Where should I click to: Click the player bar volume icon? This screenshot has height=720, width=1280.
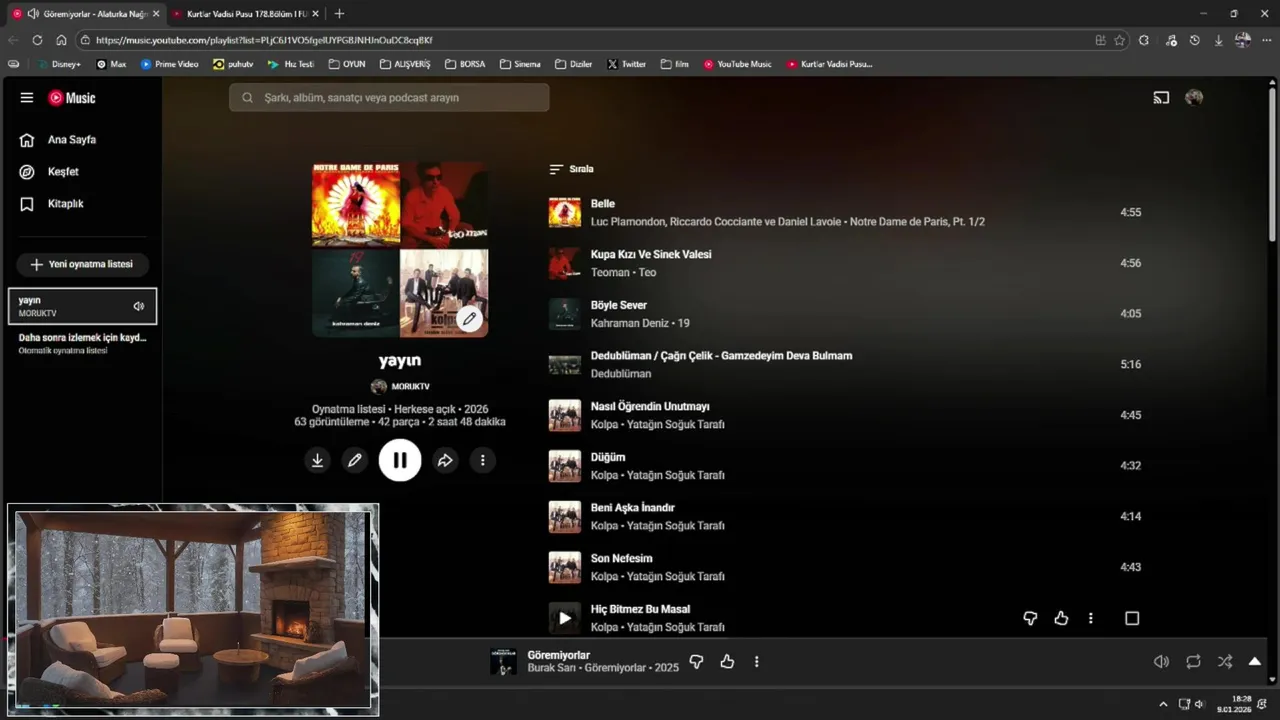coord(1161,661)
